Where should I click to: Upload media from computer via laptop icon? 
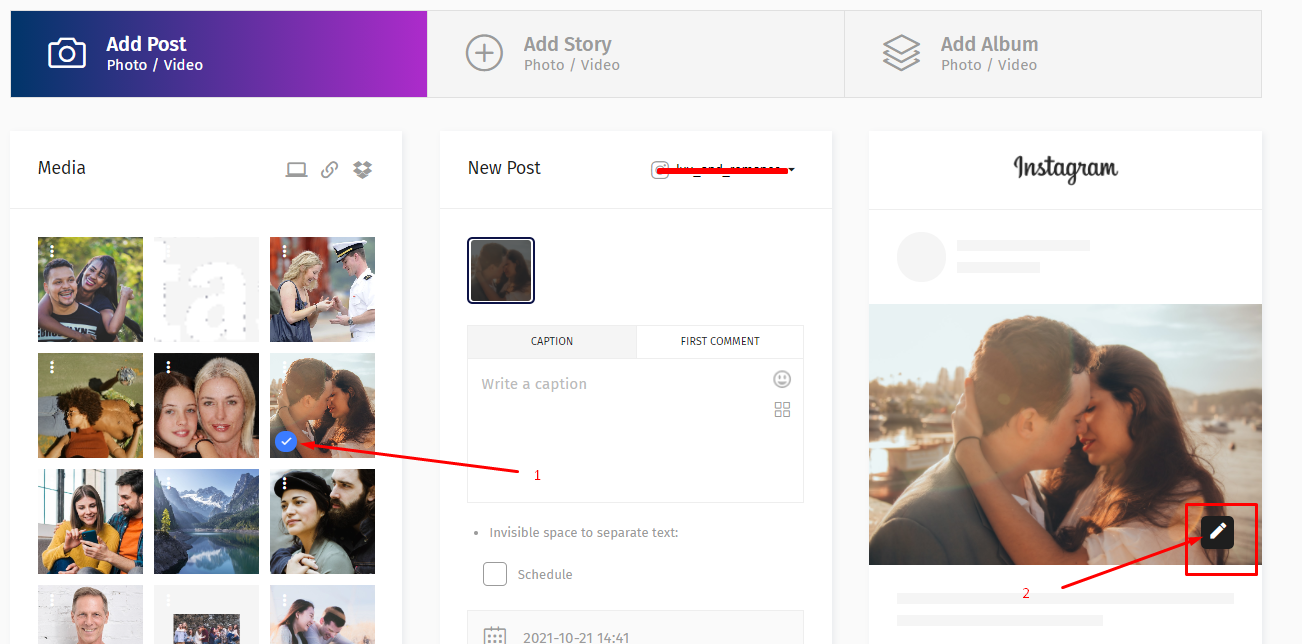point(296,170)
